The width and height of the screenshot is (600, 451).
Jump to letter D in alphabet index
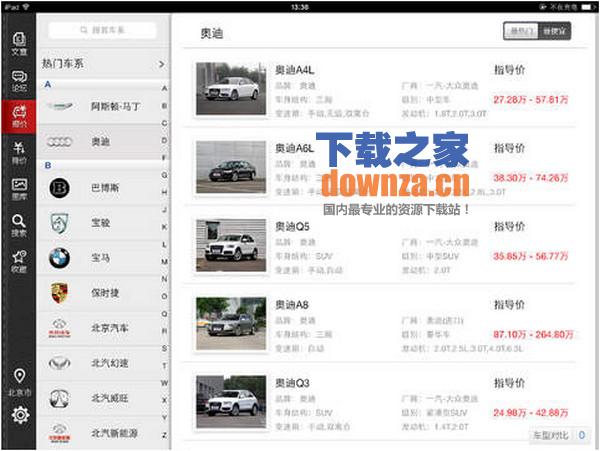pos(164,140)
